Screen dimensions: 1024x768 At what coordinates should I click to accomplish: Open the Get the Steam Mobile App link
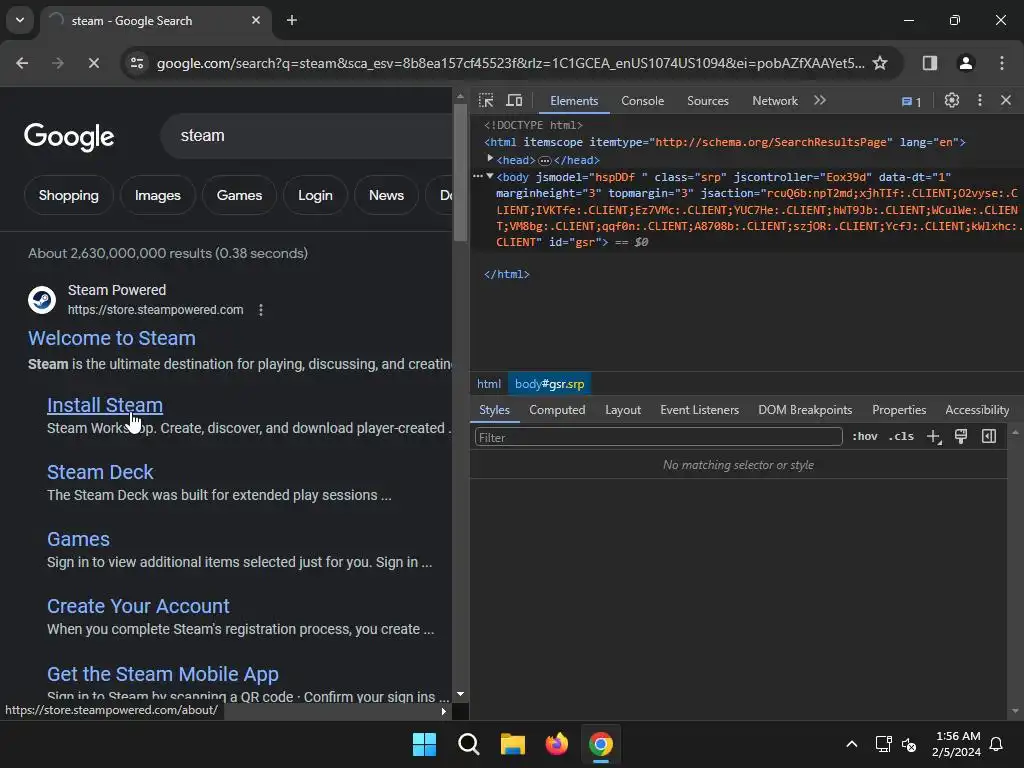163,674
